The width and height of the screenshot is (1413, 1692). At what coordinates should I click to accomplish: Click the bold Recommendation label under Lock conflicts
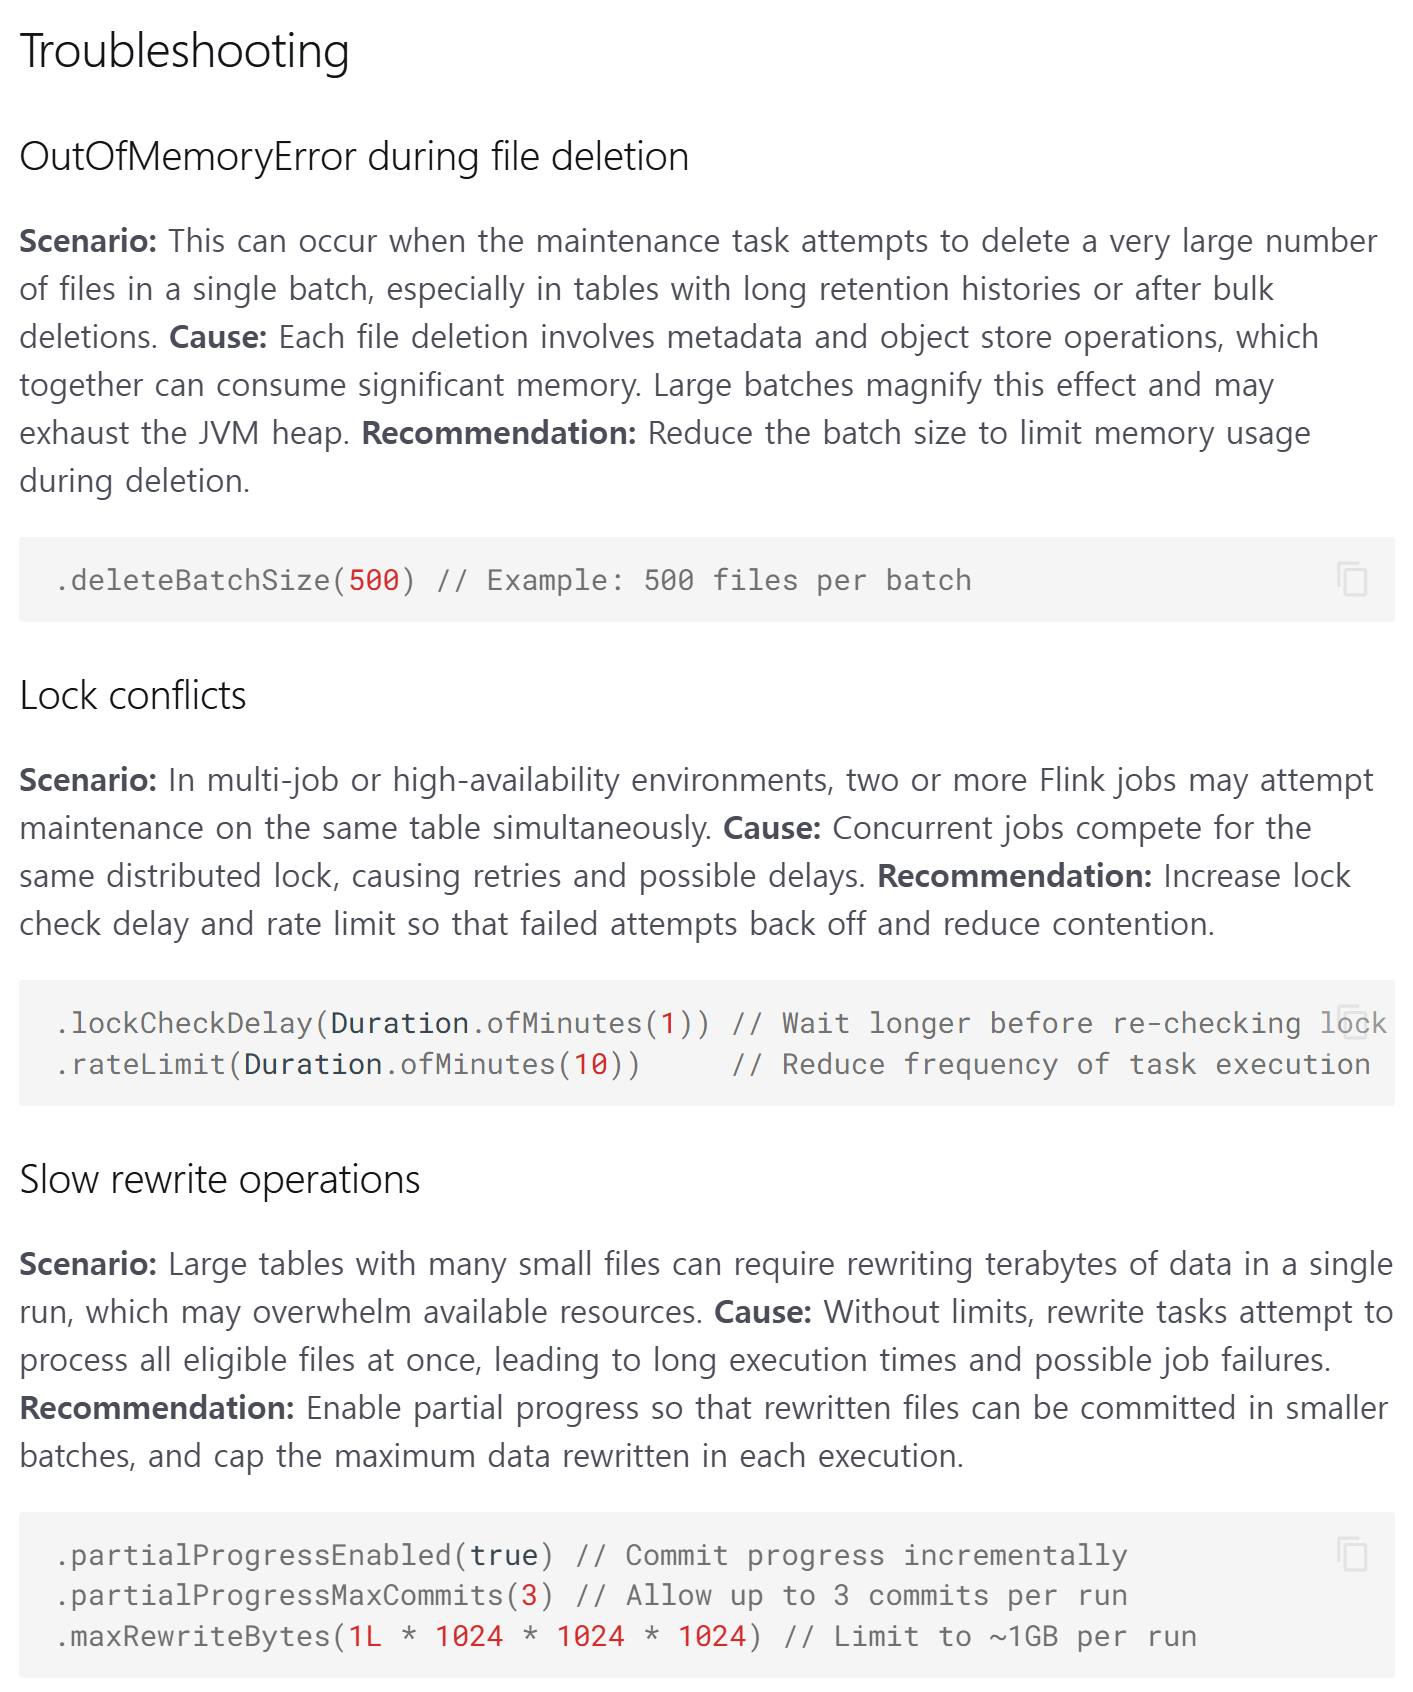tap(1015, 876)
